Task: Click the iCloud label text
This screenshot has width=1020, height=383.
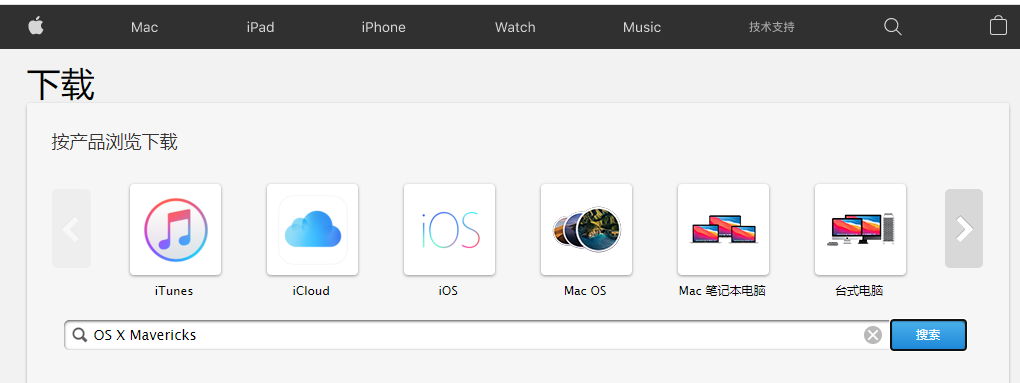Action: pyautogui.click(x=311, y=291)
